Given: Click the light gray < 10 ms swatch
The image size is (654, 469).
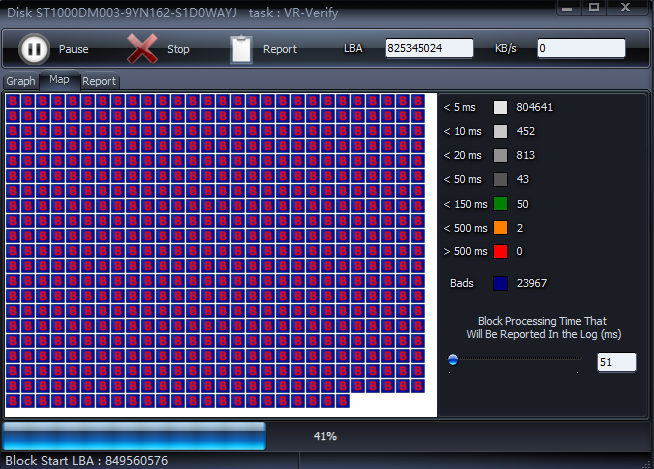Looking at the screenshot, I should pyautogui.click(x=500, y=131).
